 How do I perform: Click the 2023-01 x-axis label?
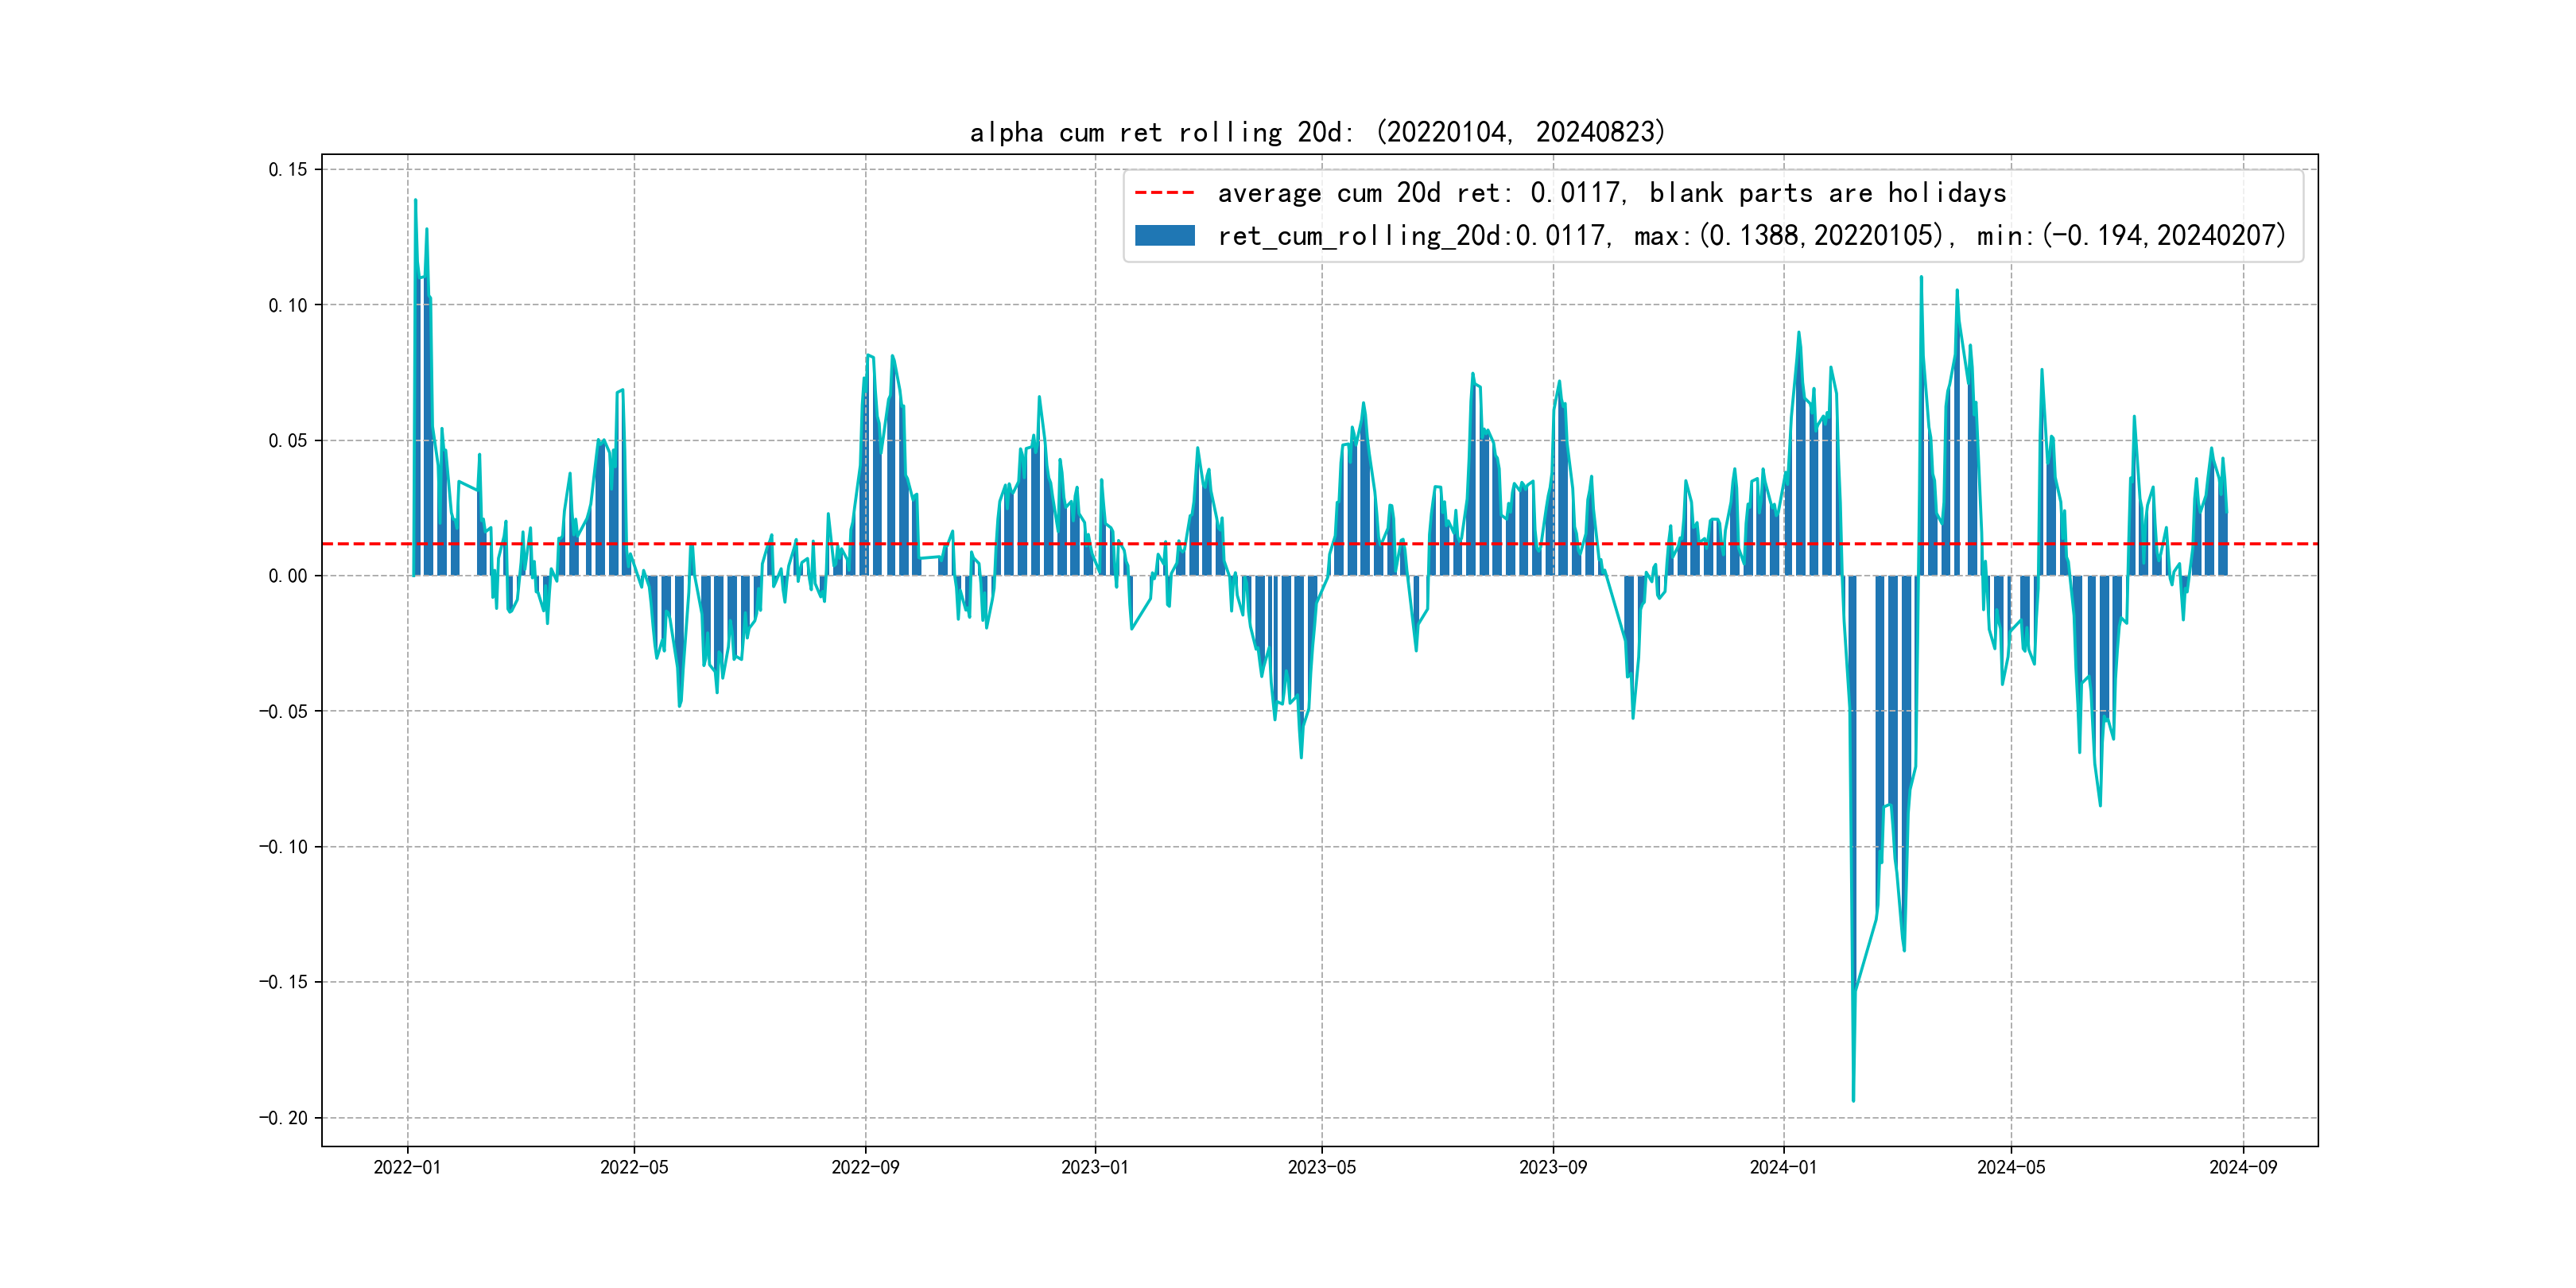[x=1095, y=1167]
